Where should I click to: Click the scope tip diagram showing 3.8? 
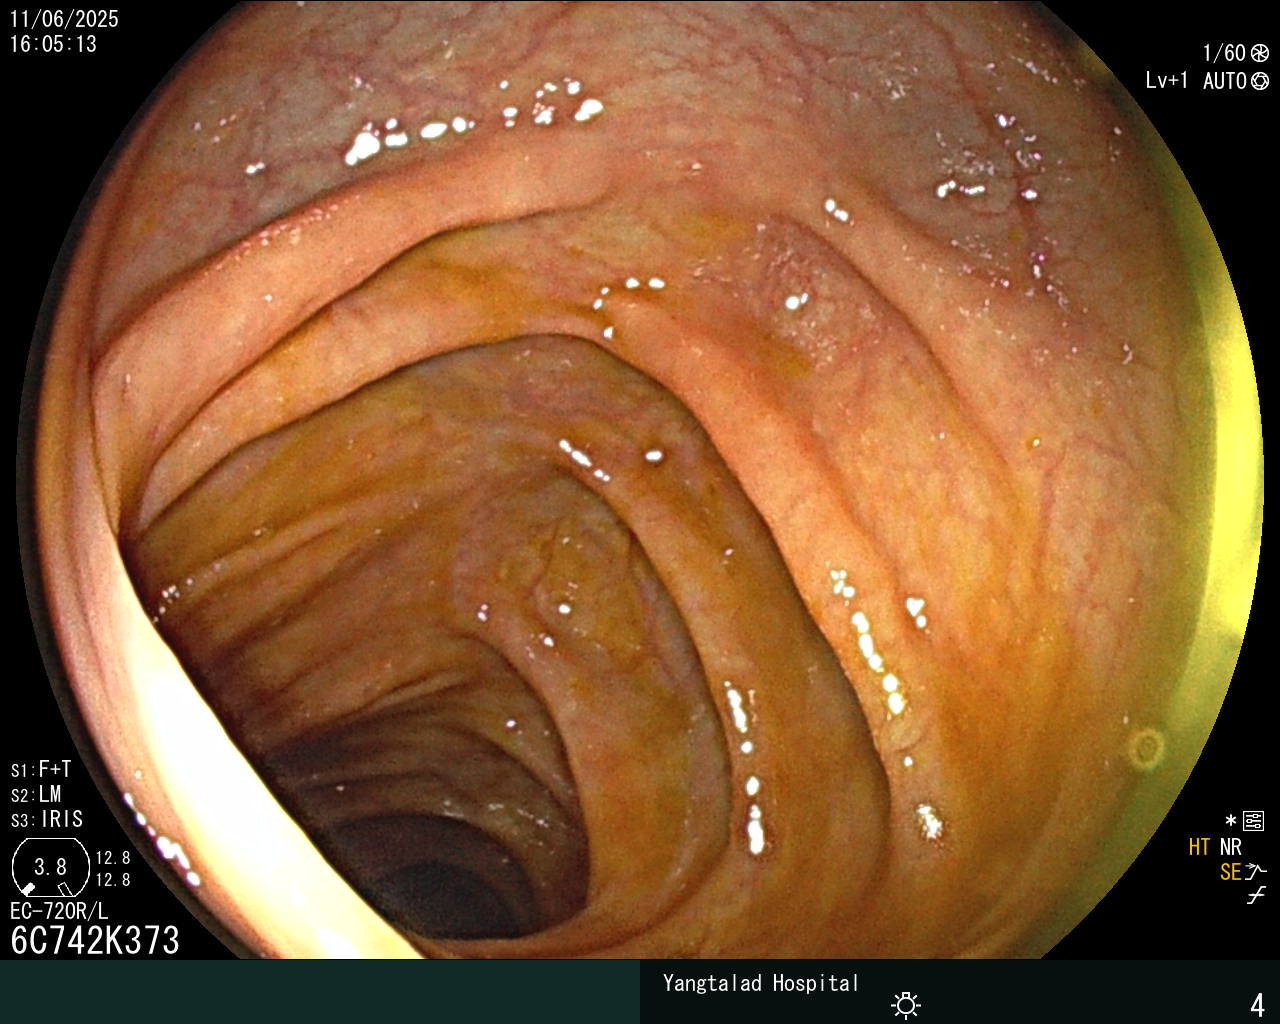(50, 868)
